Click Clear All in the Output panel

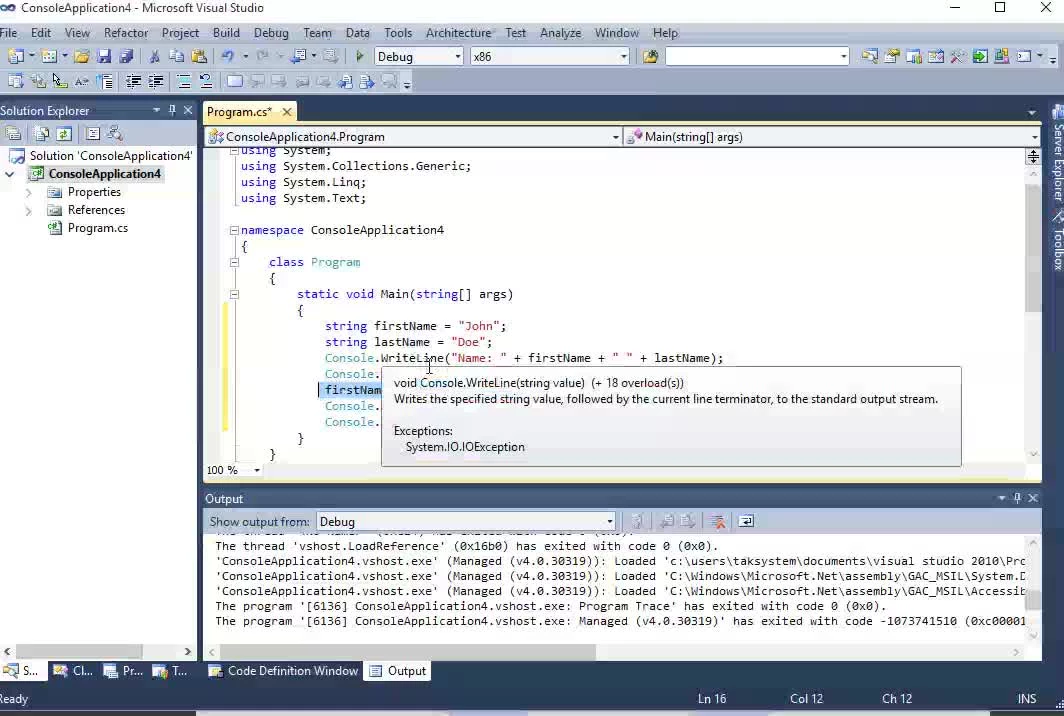[x=717, y=521]
